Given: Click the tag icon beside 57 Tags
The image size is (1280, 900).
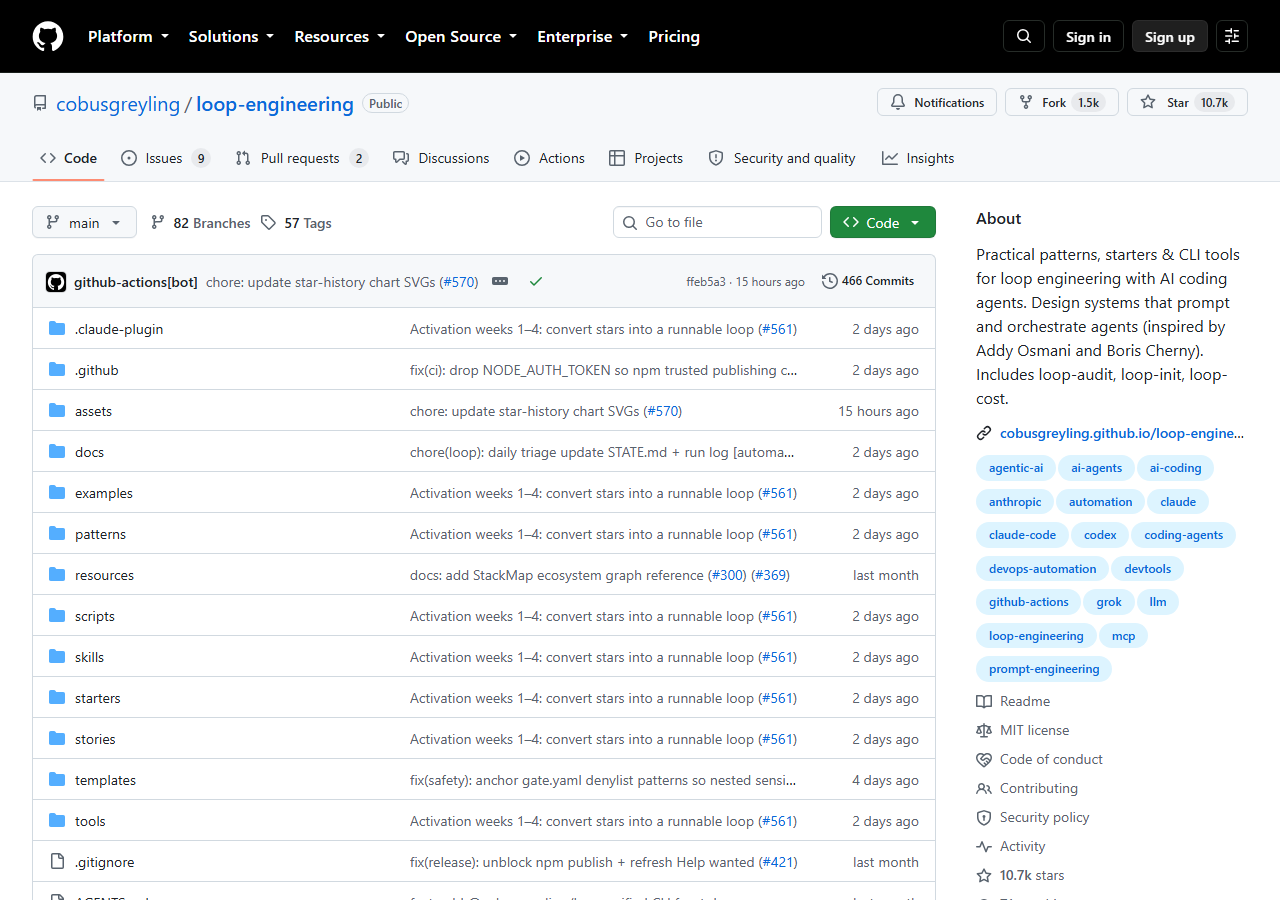Looking at the screenshot, I should (269, 223).
